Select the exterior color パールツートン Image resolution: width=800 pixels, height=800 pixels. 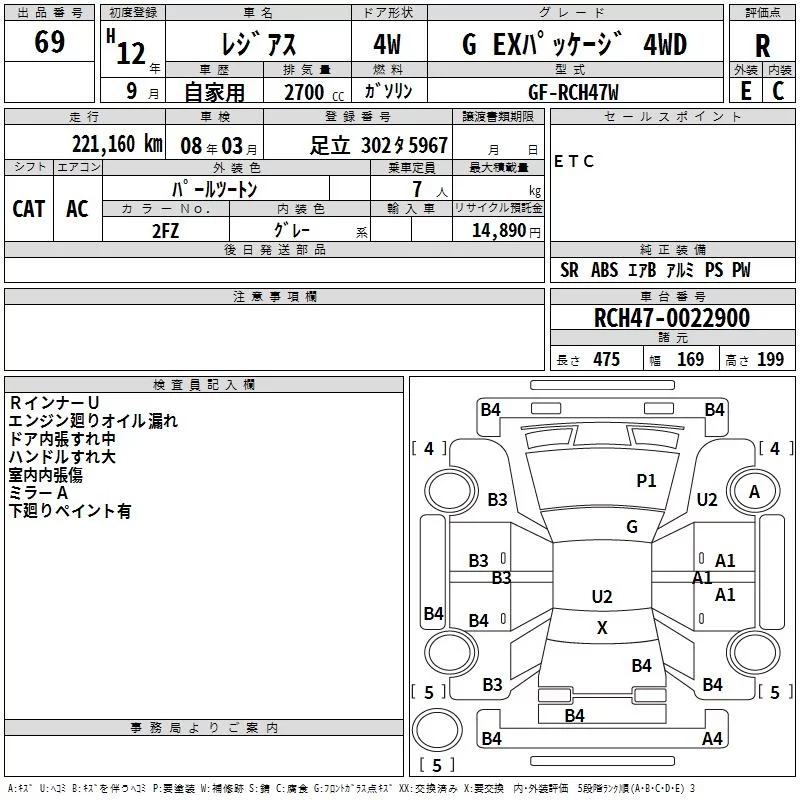click(x=214, y=189)
